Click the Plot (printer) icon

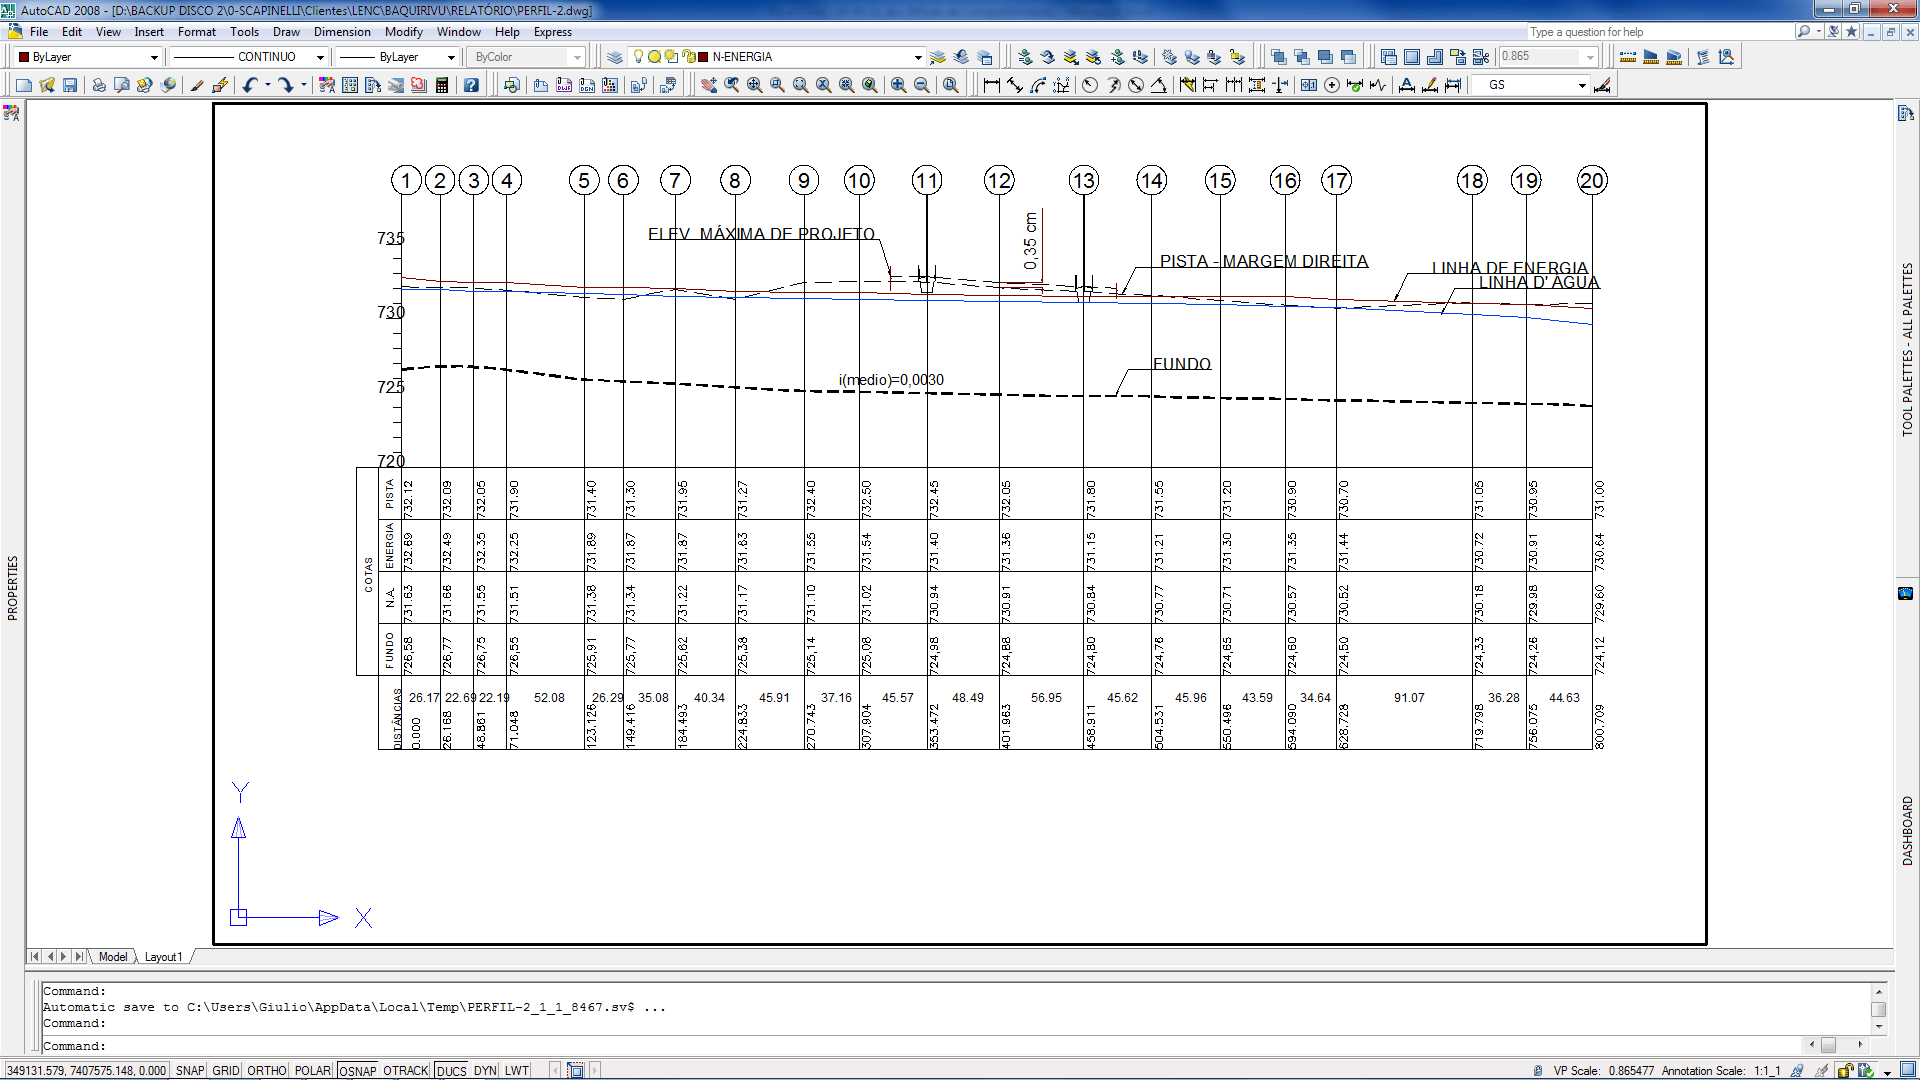(99, 85)
